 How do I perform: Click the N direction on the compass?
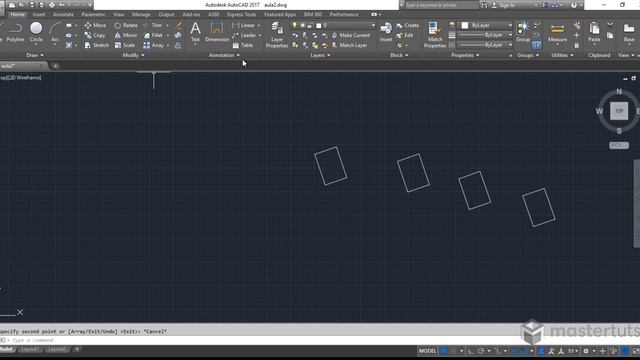click(619, 91)
